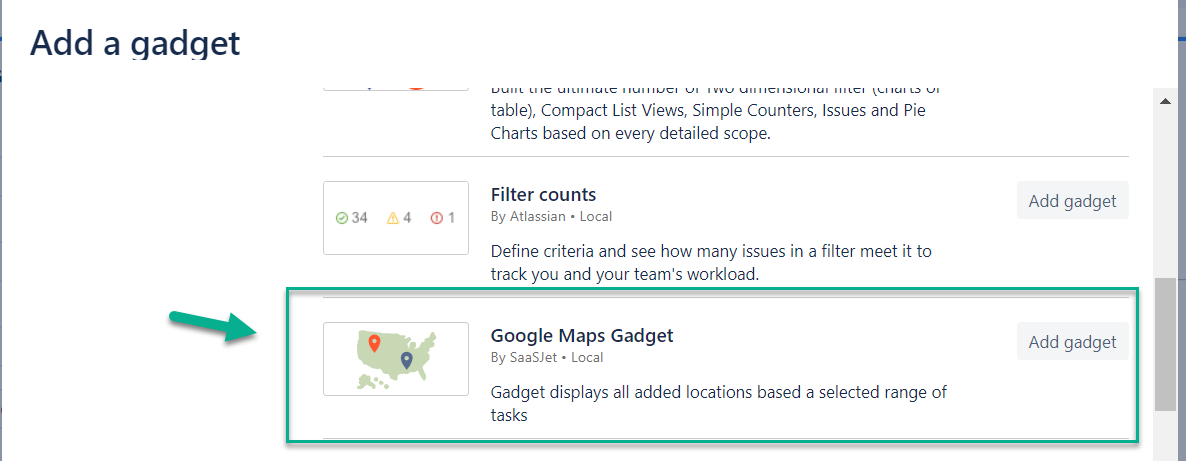The width and height of the screenshot is (1186, 461).
Task: Add the Google Maps Gadget
Action: pos(1072,342)
